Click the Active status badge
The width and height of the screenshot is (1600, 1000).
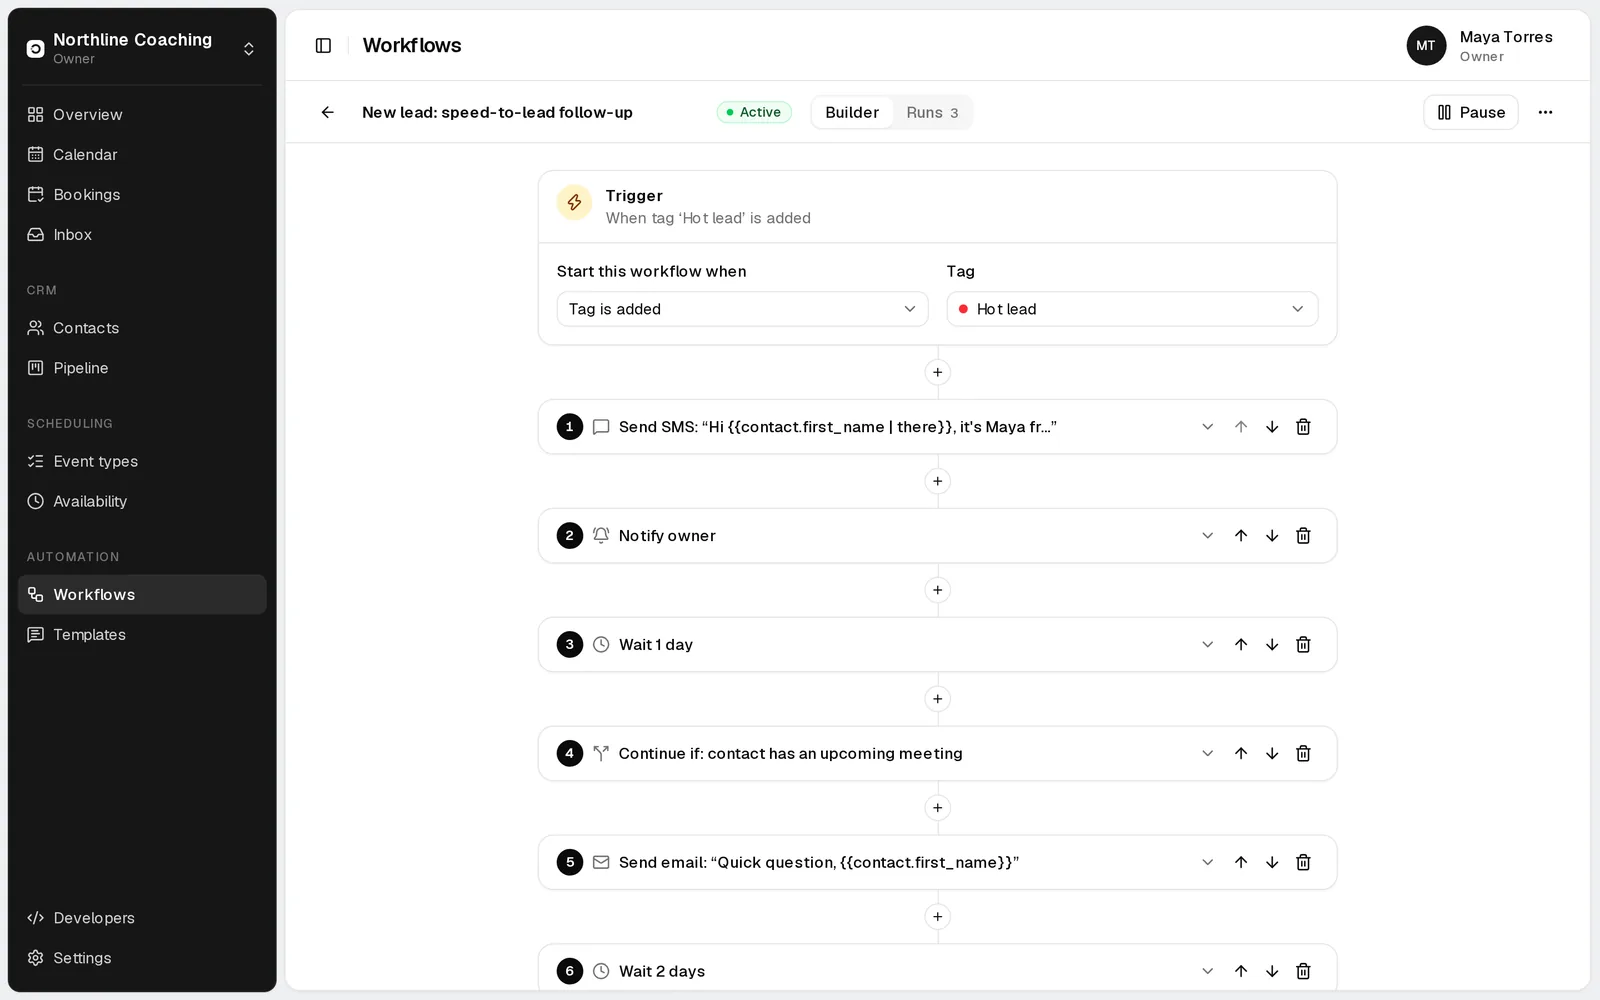pos(754,113)
